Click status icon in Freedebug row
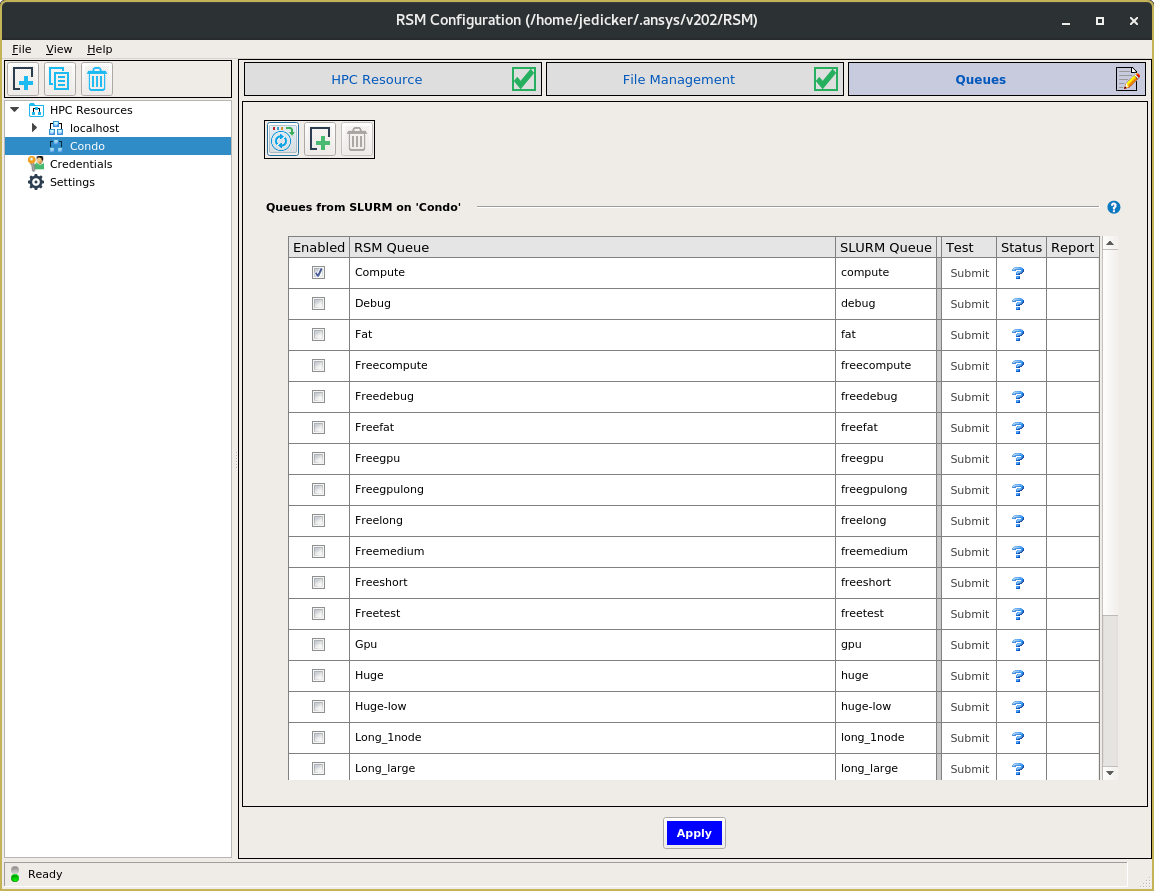1154x891 pixels. [1019, 397]
